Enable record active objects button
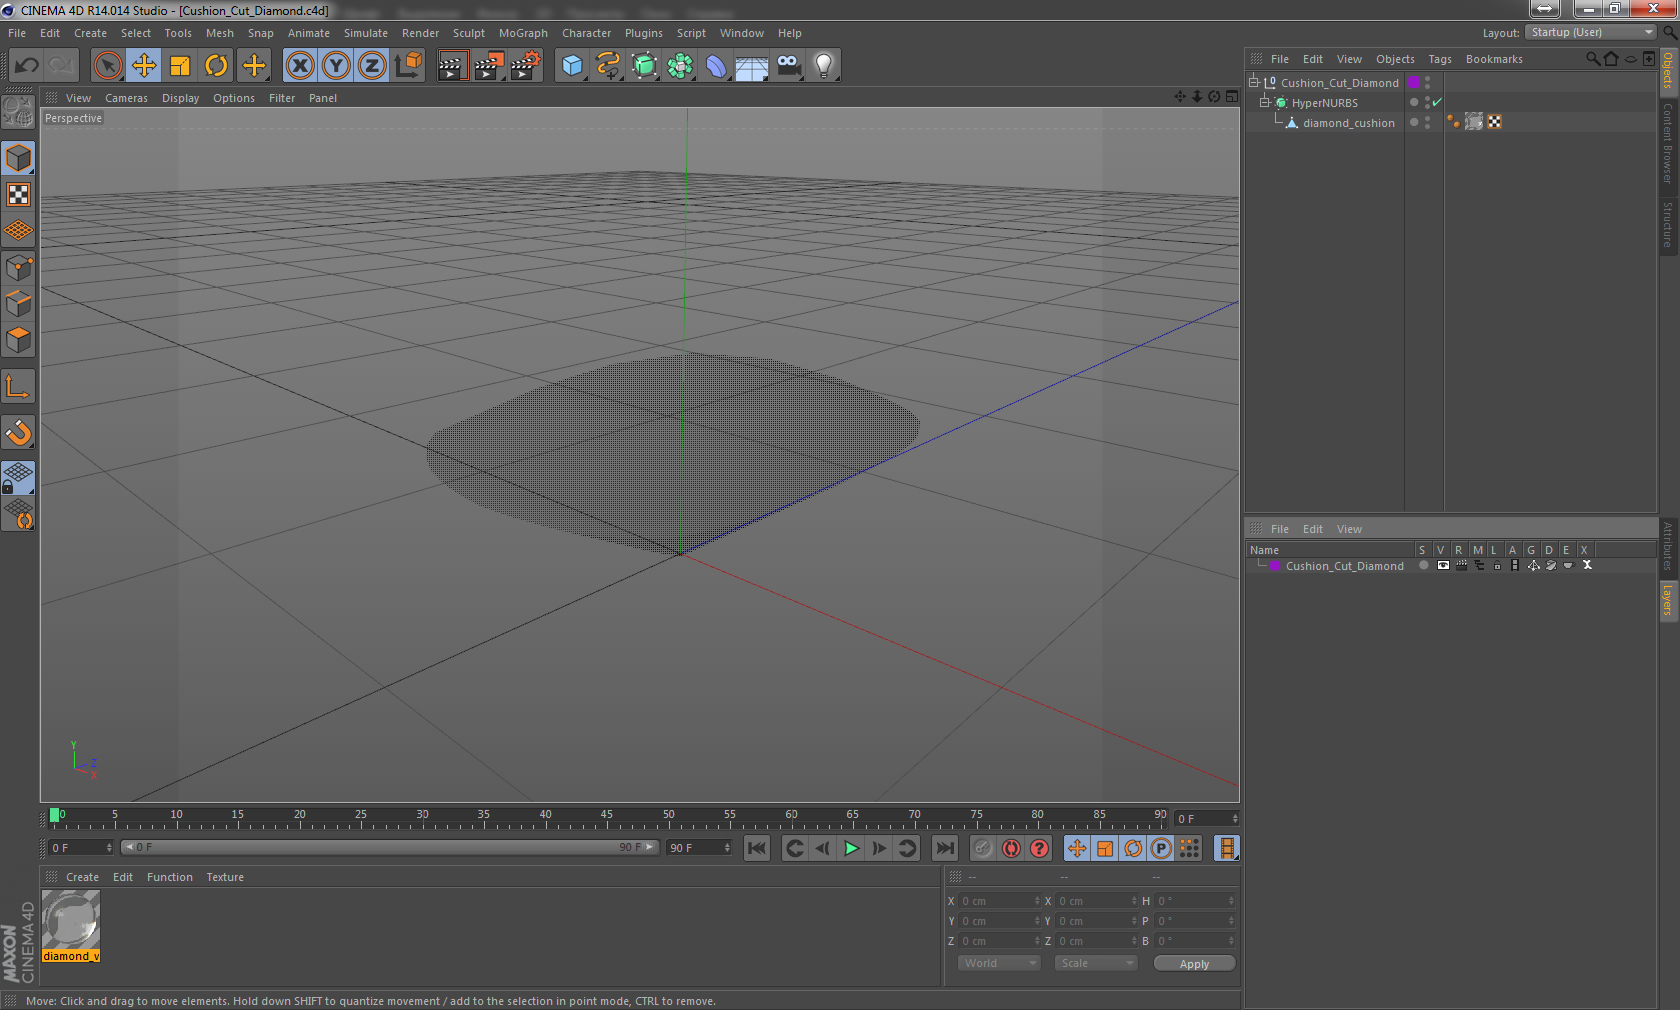Image resolution: width=1680 pixels, height=1010 pixels. 983,848
